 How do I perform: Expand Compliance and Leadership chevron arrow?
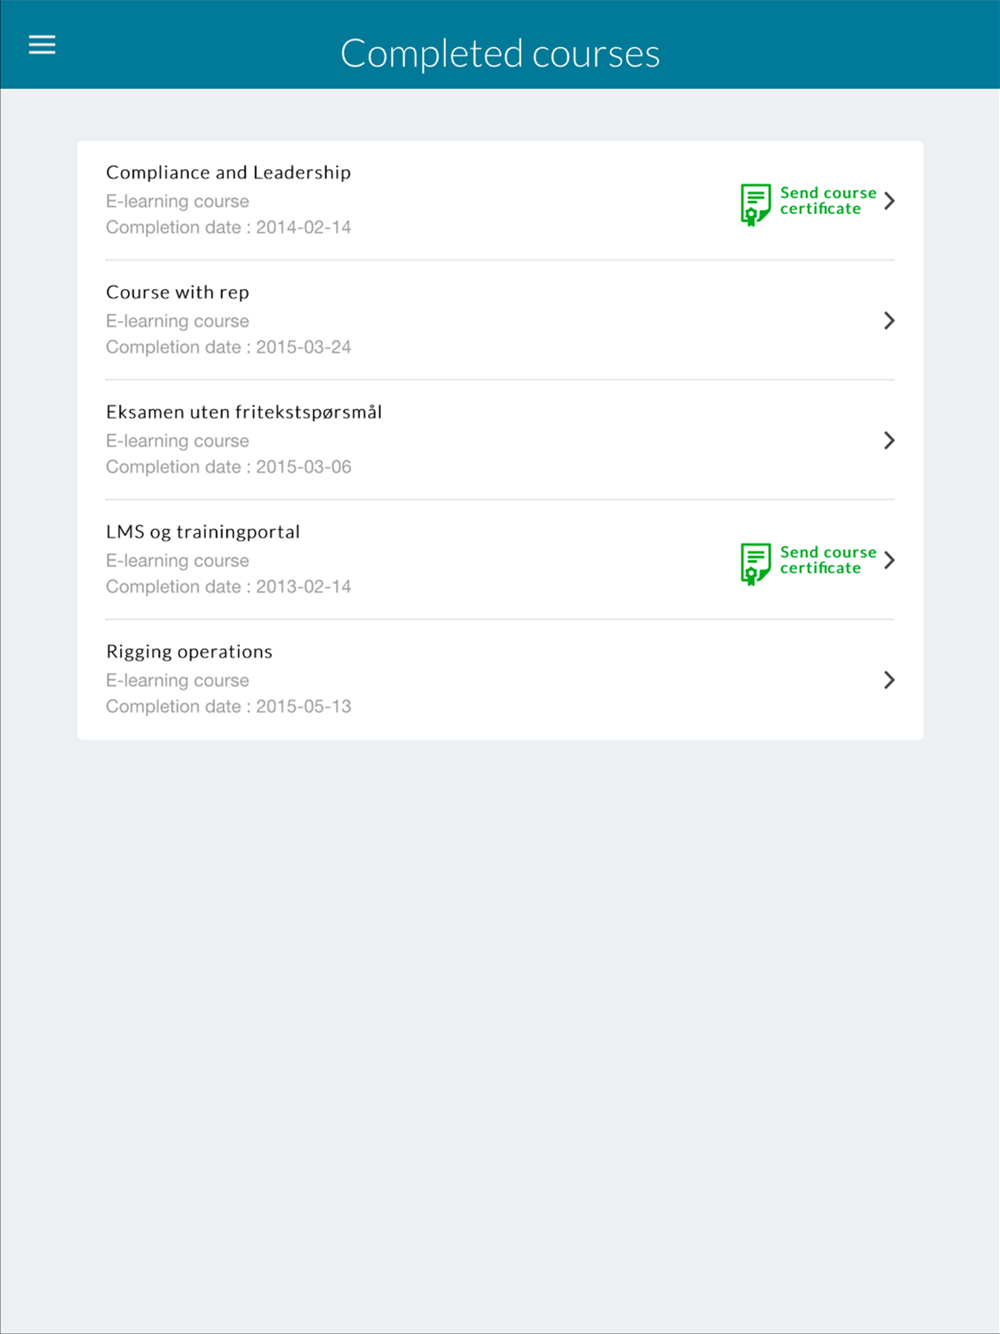click(889, 201)
